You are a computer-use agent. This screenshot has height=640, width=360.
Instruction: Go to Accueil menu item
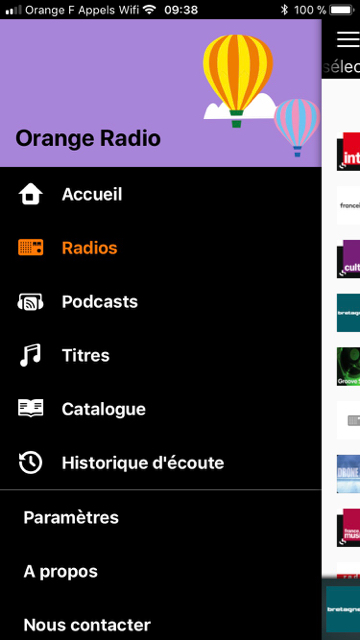[92, 194]
